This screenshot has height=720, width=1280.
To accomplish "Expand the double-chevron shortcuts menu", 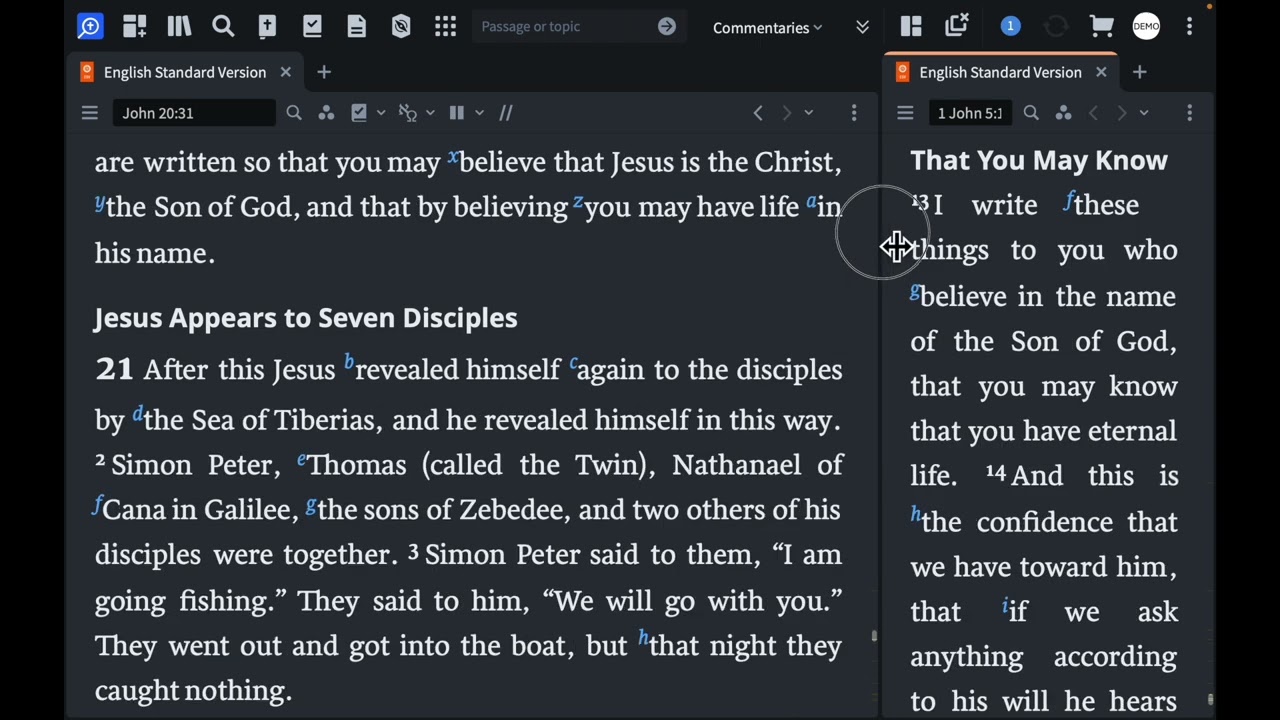I will click(862, 27).
